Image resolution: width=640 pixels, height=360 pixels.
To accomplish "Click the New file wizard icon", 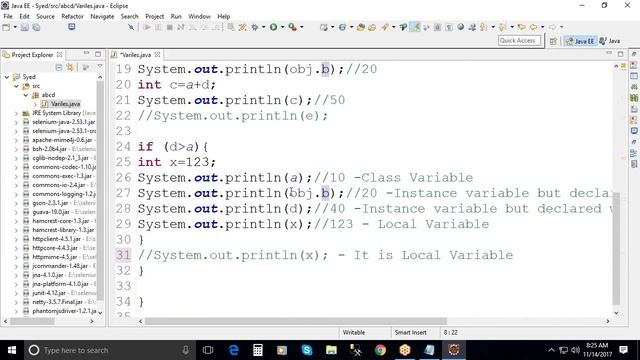I will [x=6, y=27].
